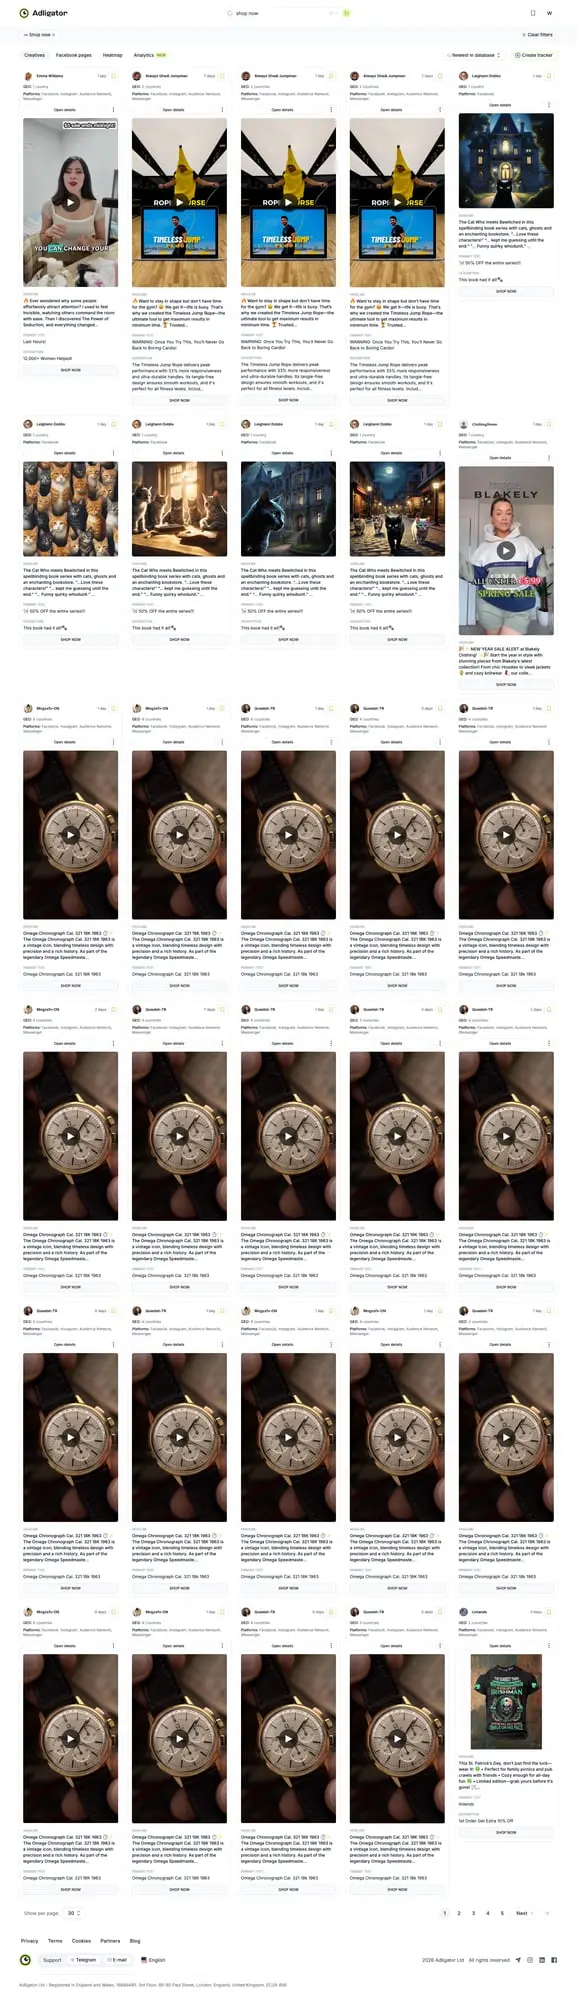Screen dimensions: 577x2000
Task: Click the Create tracker button
Action: 534,55
